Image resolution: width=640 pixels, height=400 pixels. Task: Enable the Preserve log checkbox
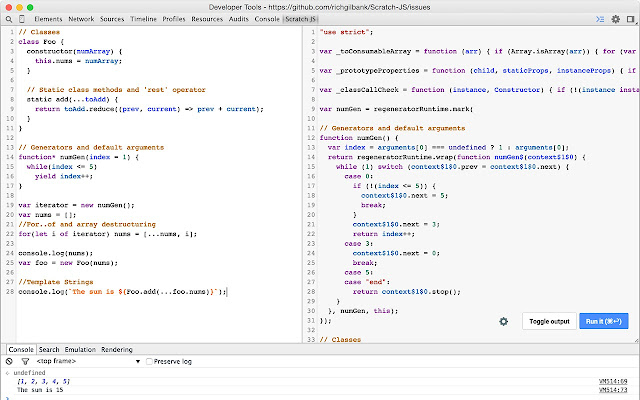click(150, 360)
